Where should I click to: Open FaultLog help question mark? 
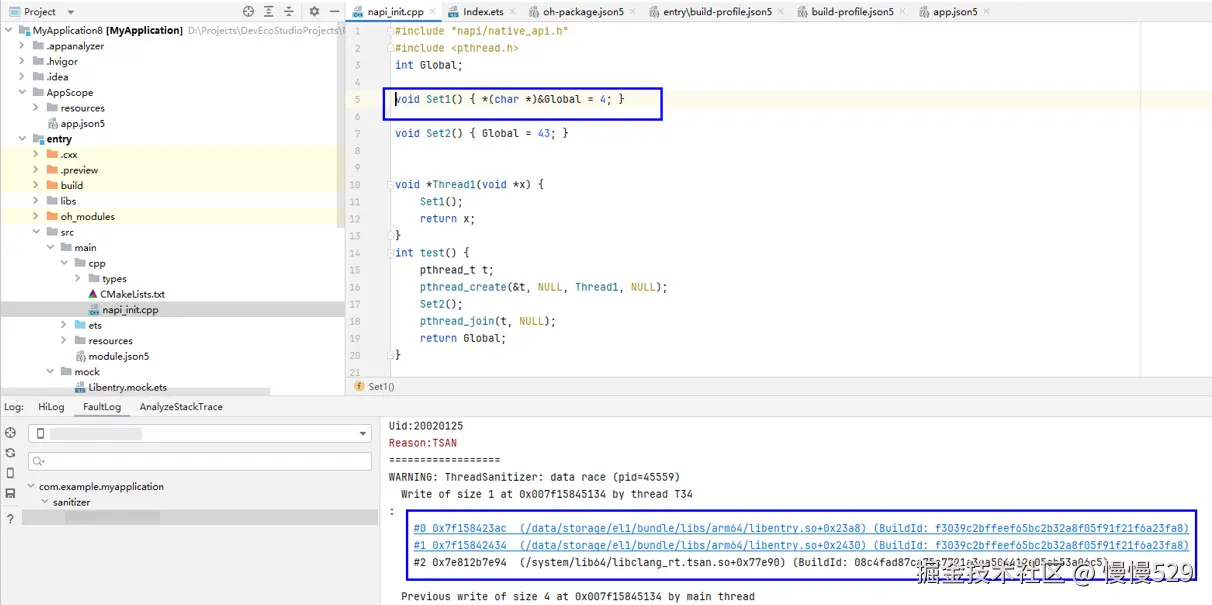pyautogui.click(x=10, y=518)
